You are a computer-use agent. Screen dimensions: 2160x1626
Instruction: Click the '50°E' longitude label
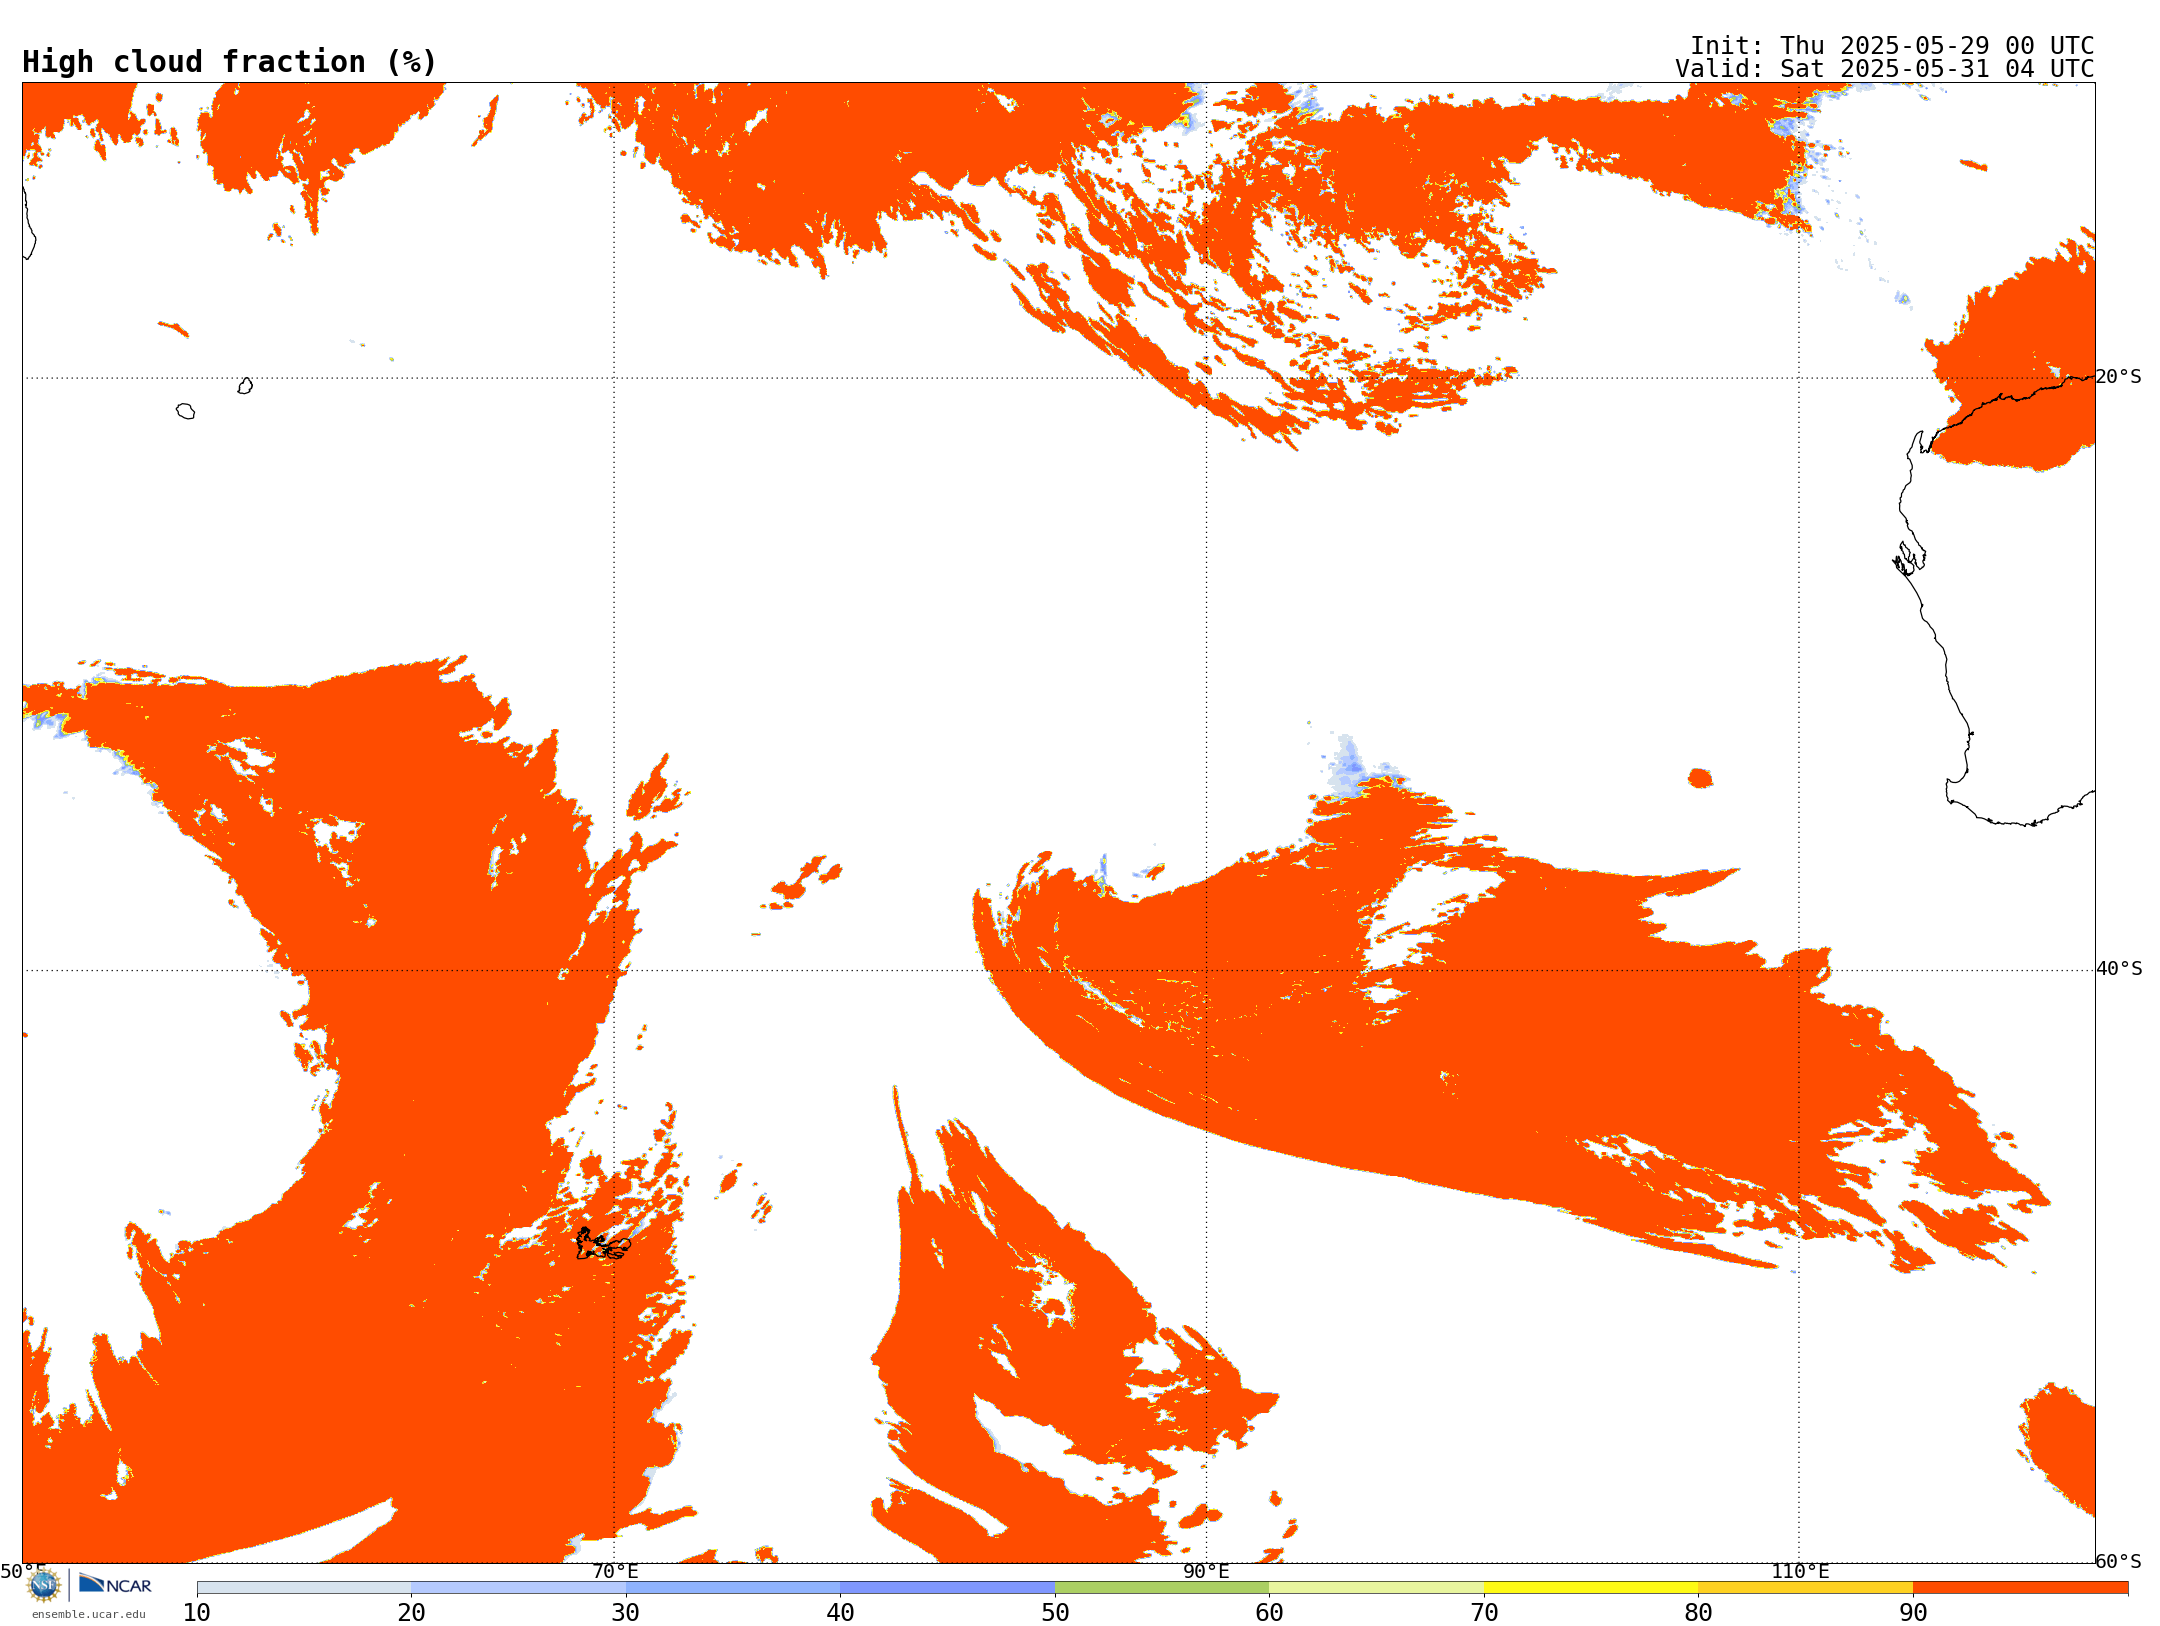pos(23,1572)
